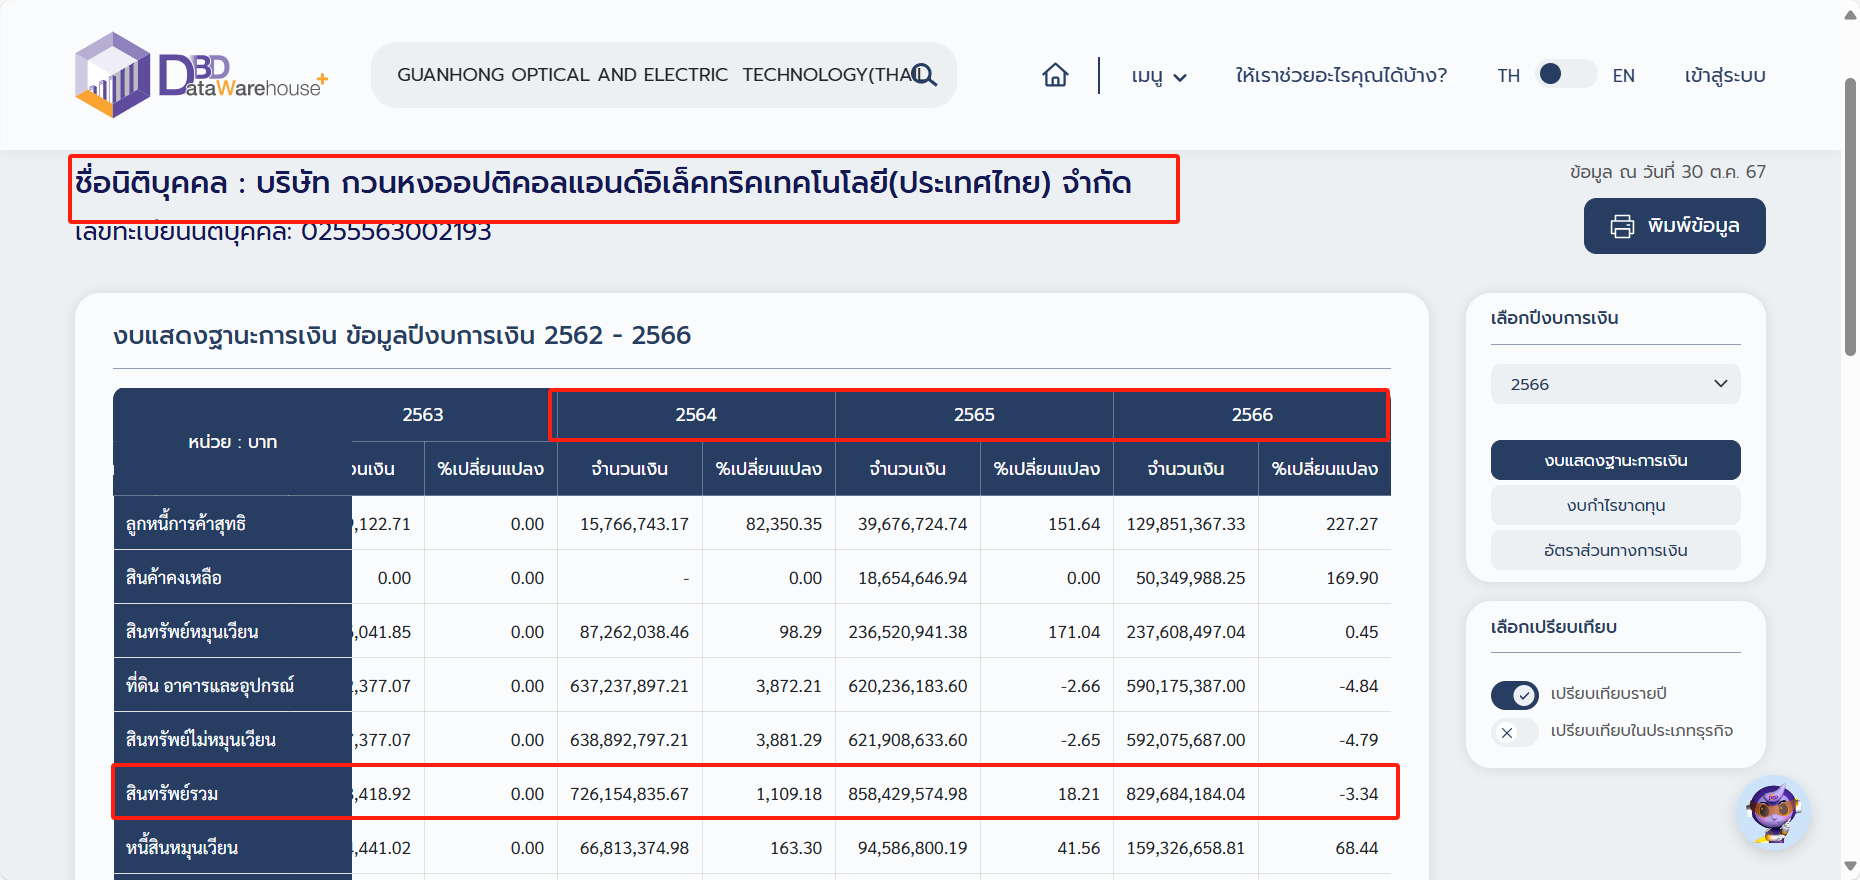Click the 2565 column header
The width and height of the screenshot is (1860, 880).
pos(974,415)
